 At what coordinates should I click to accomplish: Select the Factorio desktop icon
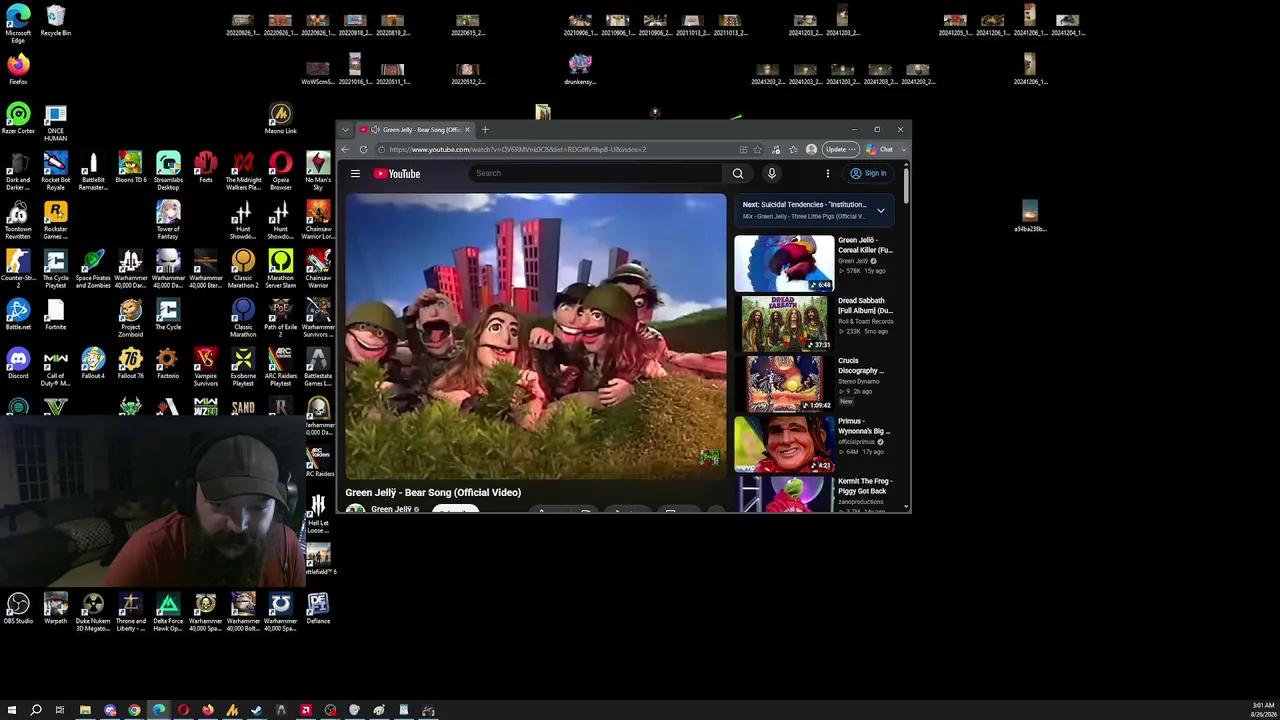tap(168, 364)
